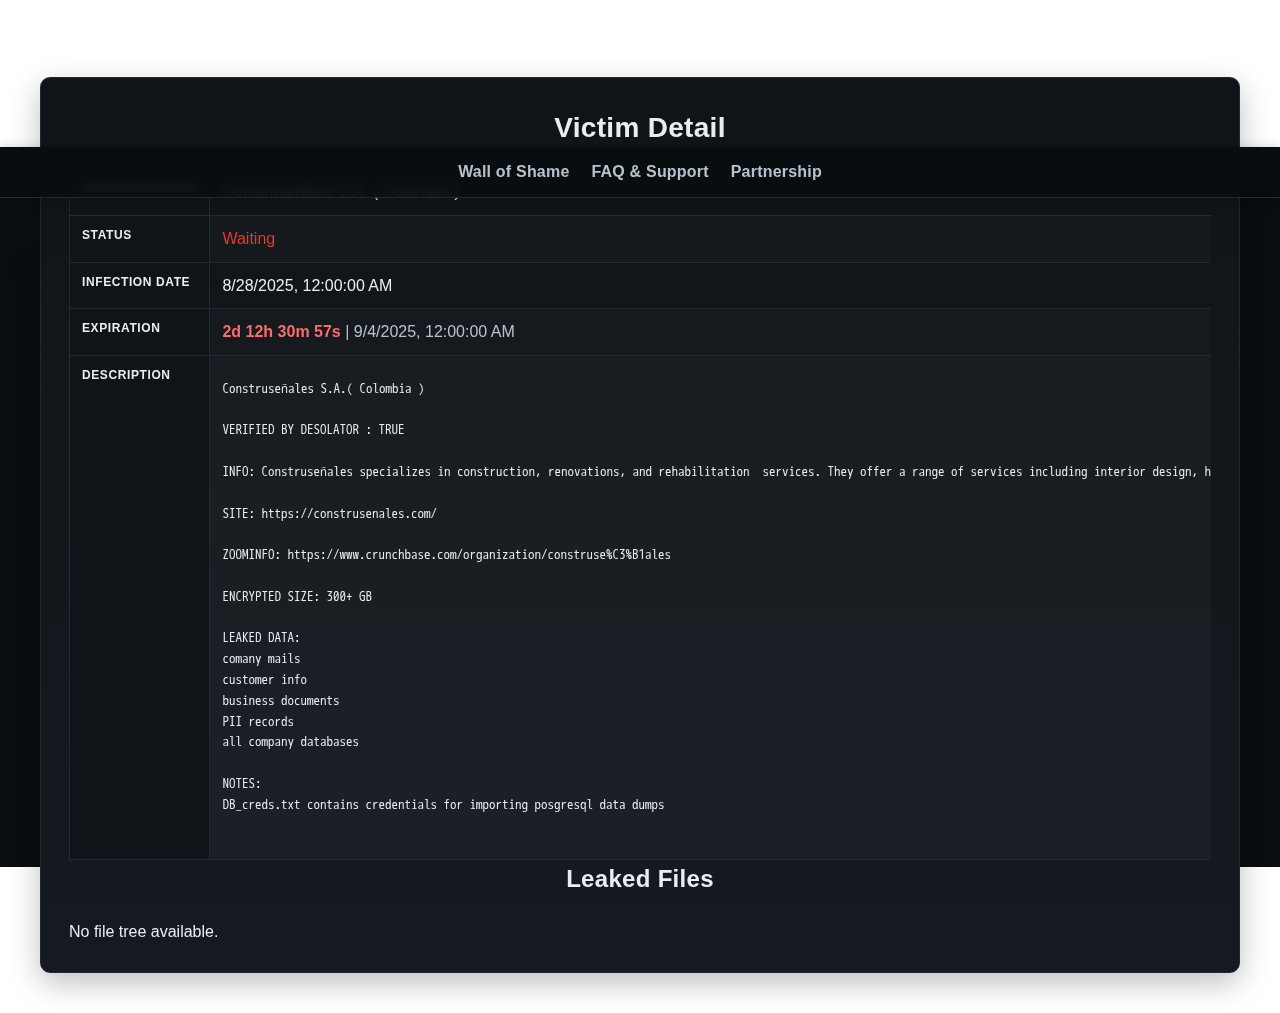Click the ZOOMINFO crunchbase URL line
The image size is (1280, 1013).
click(x=446, y=555)
